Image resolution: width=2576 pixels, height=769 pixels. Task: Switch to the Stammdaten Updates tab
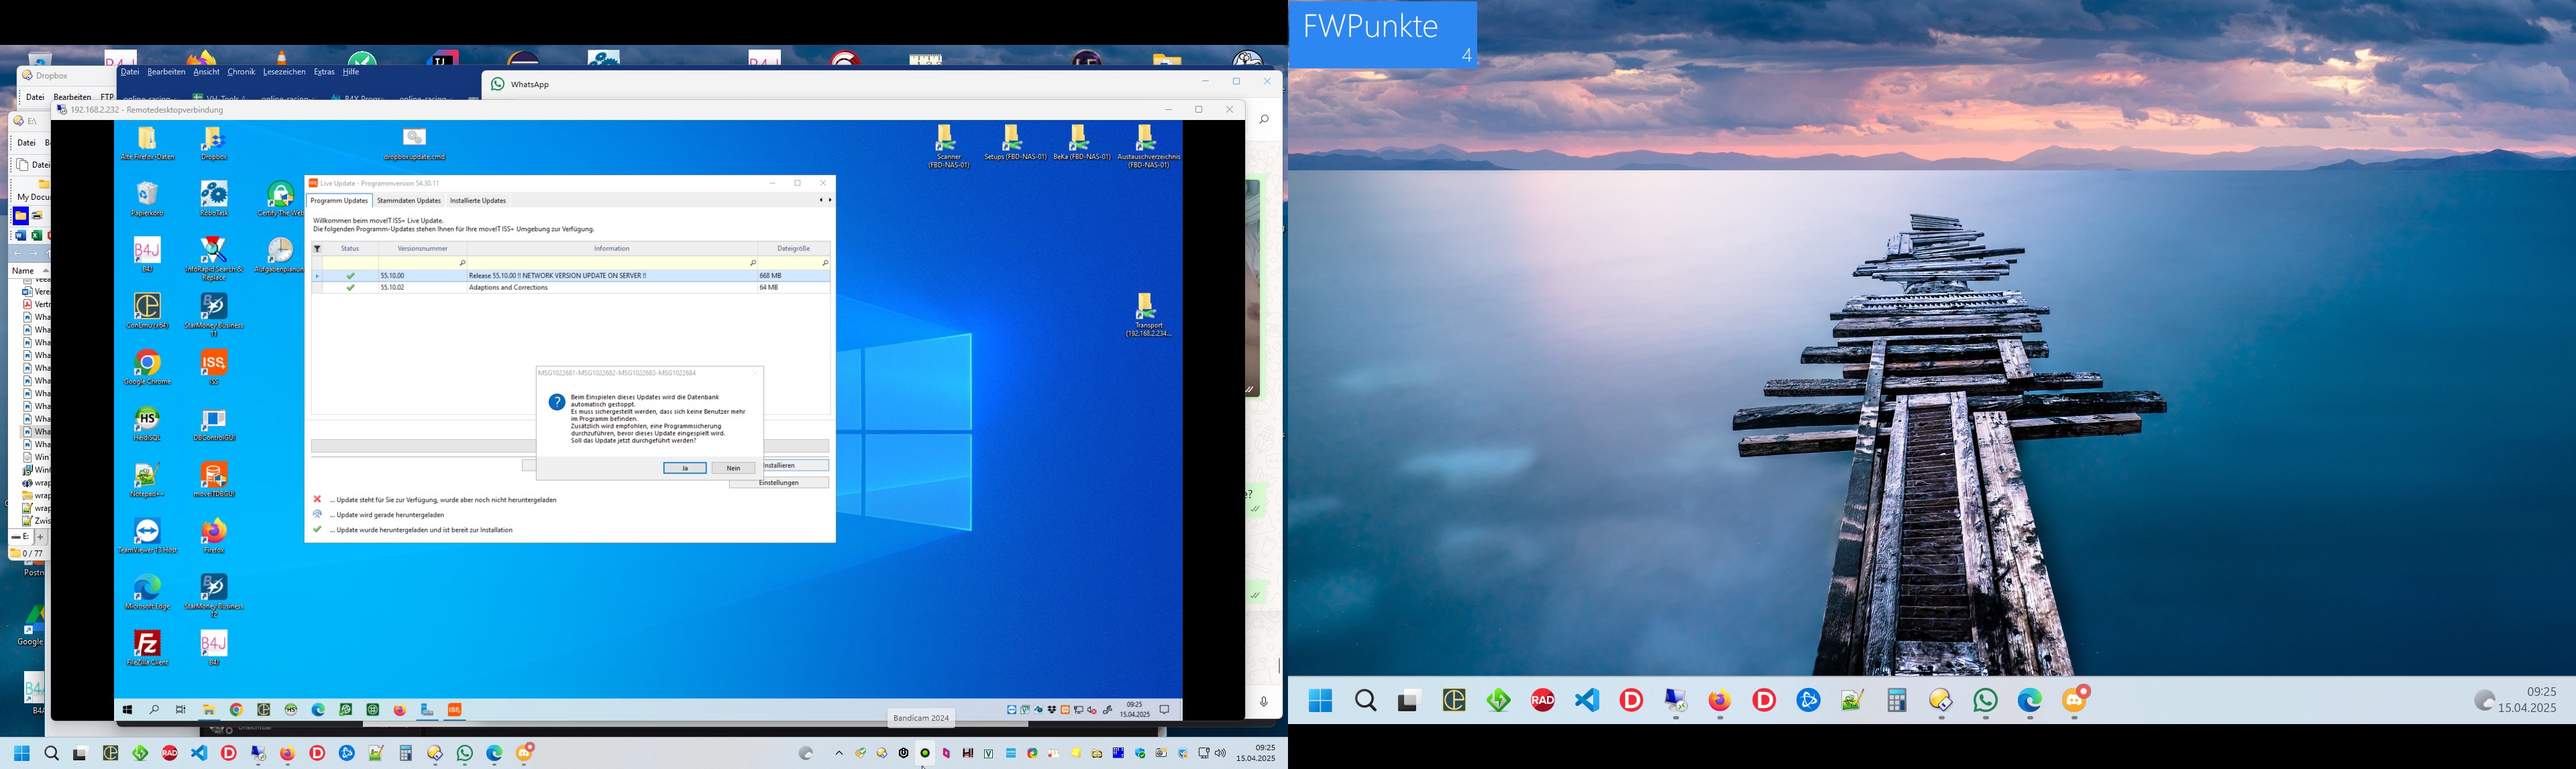pos(408,201)
